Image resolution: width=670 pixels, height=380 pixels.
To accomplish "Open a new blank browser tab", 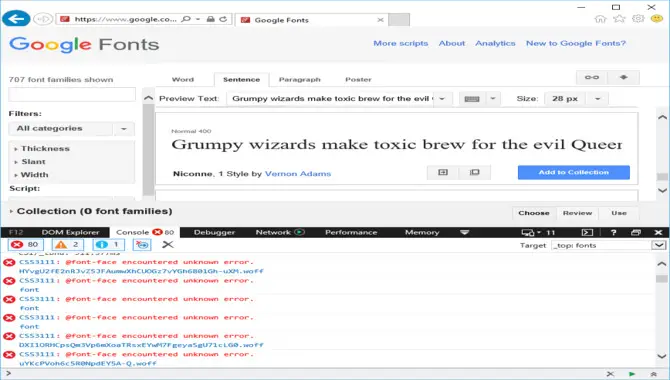I will coord(399,20).
